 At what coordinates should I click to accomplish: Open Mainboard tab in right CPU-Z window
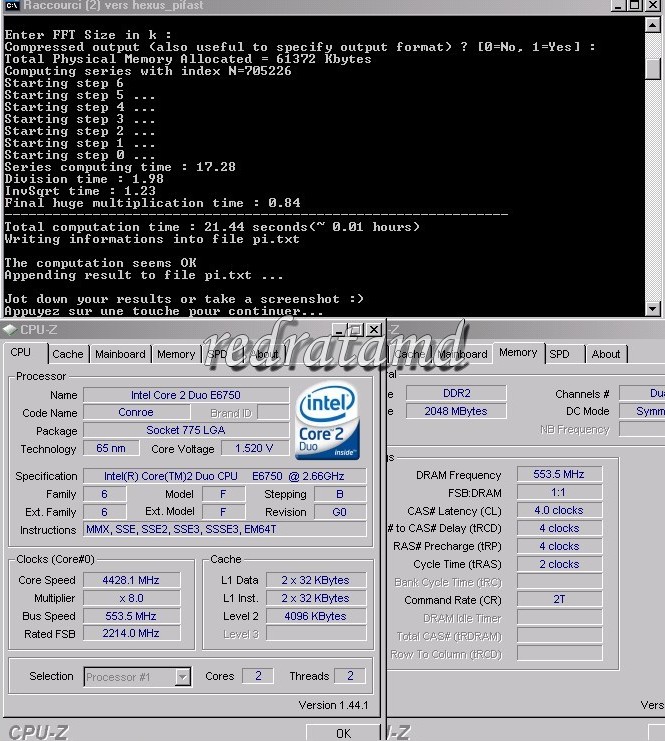click(x=463, y=354)
